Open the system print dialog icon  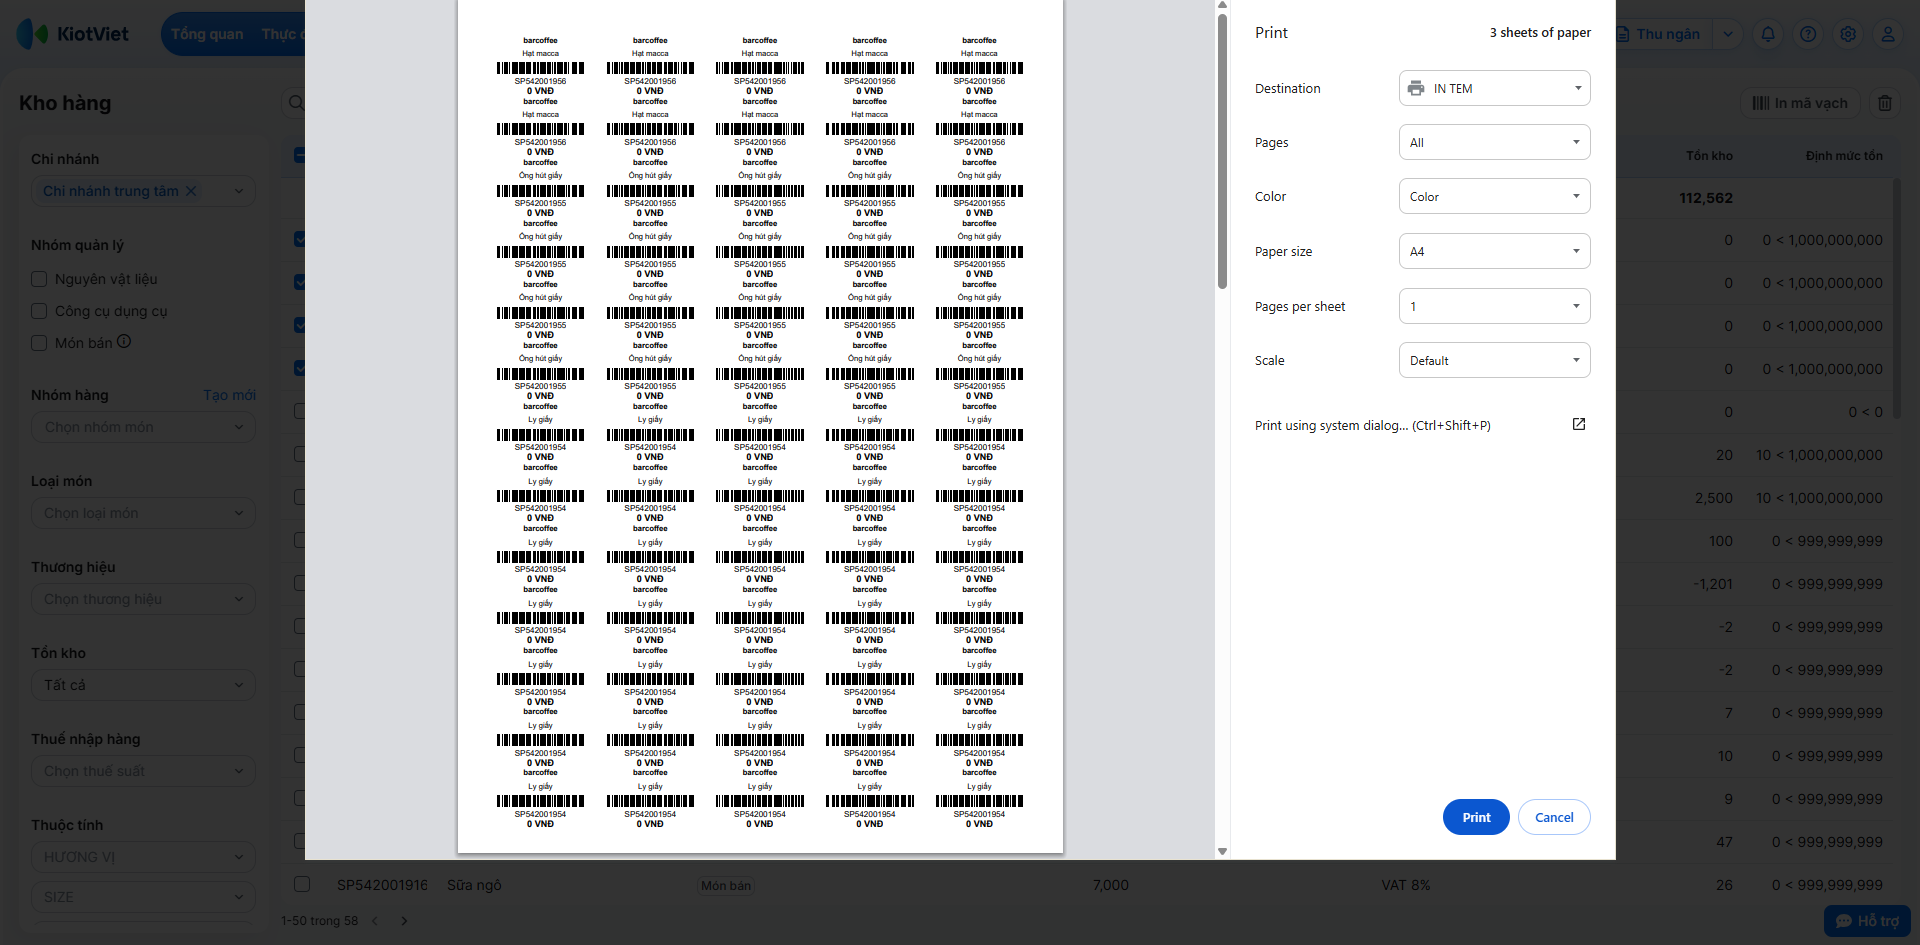1579,424
